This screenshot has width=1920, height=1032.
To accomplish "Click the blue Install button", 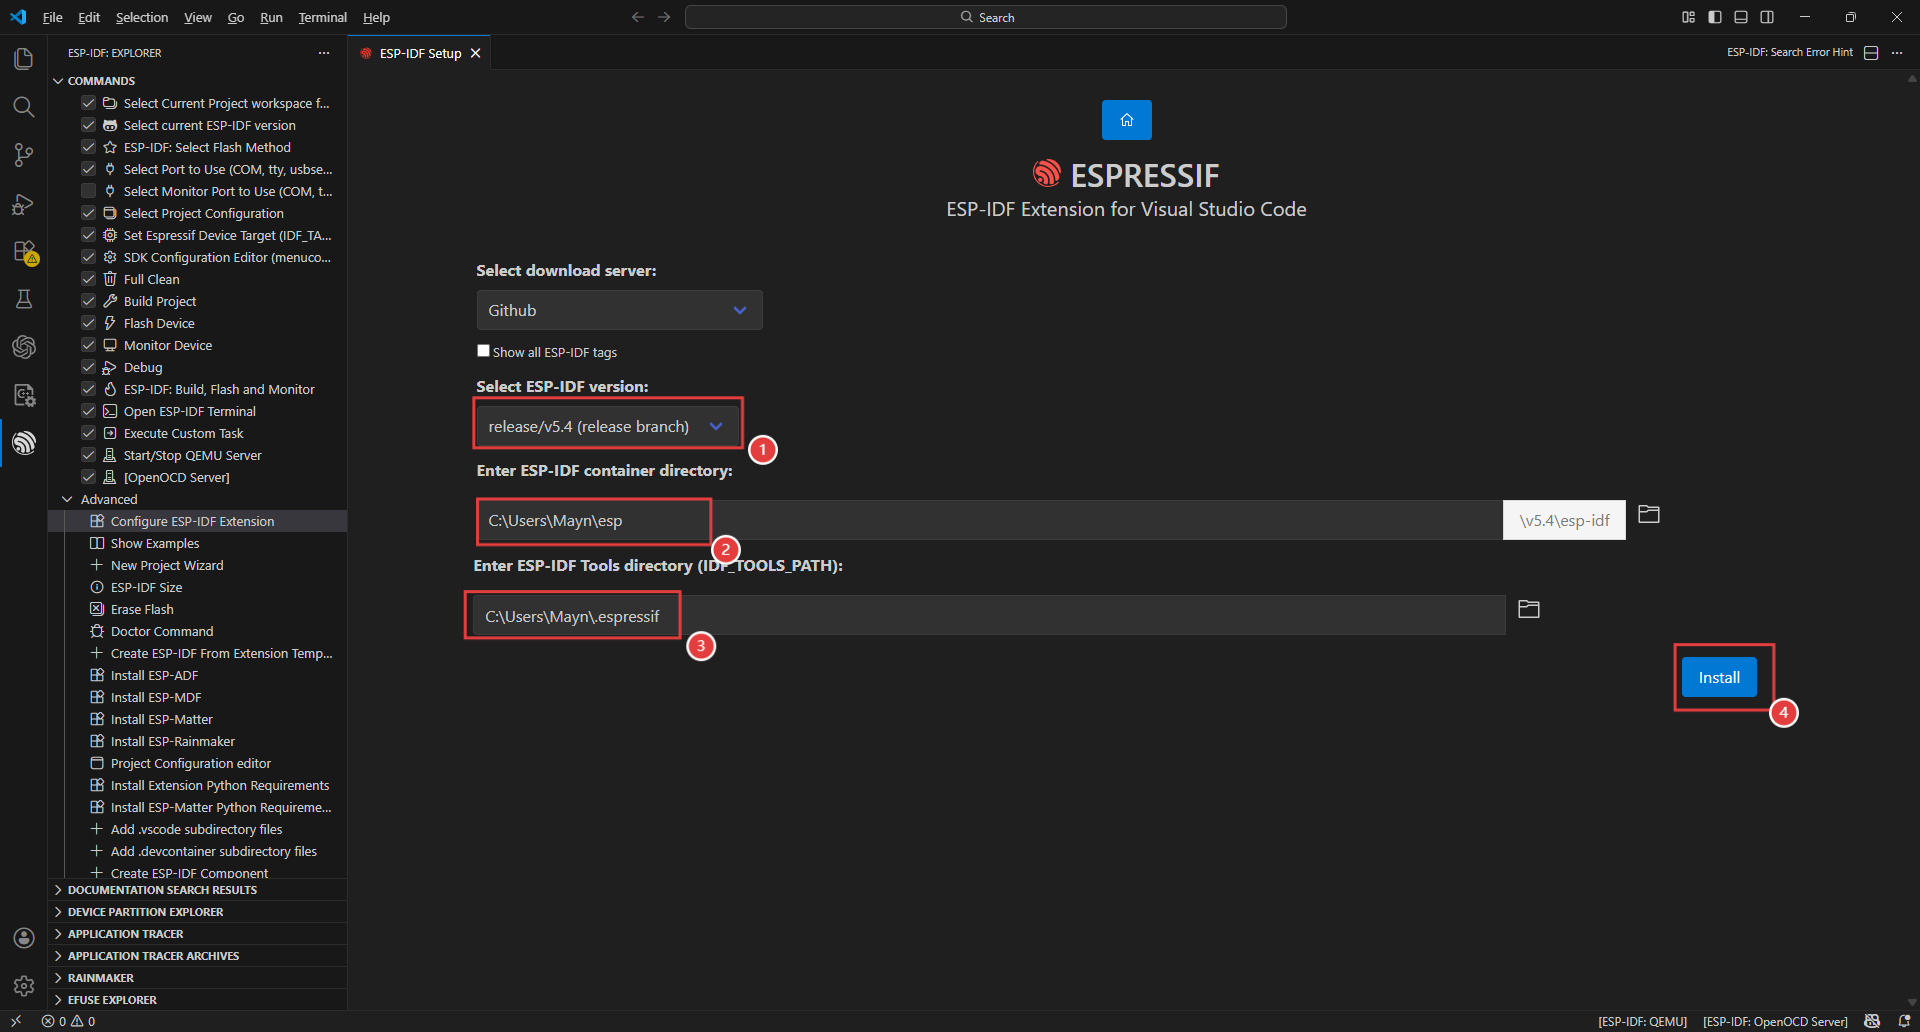I will [1719, 677].
